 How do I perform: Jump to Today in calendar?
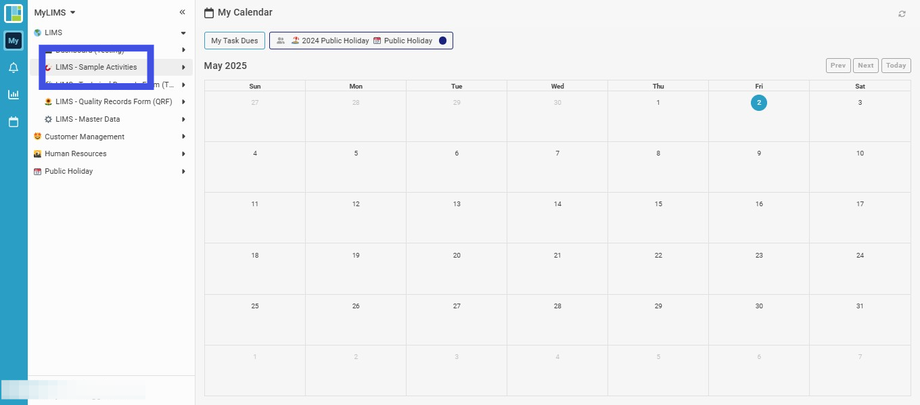(896, 65)
